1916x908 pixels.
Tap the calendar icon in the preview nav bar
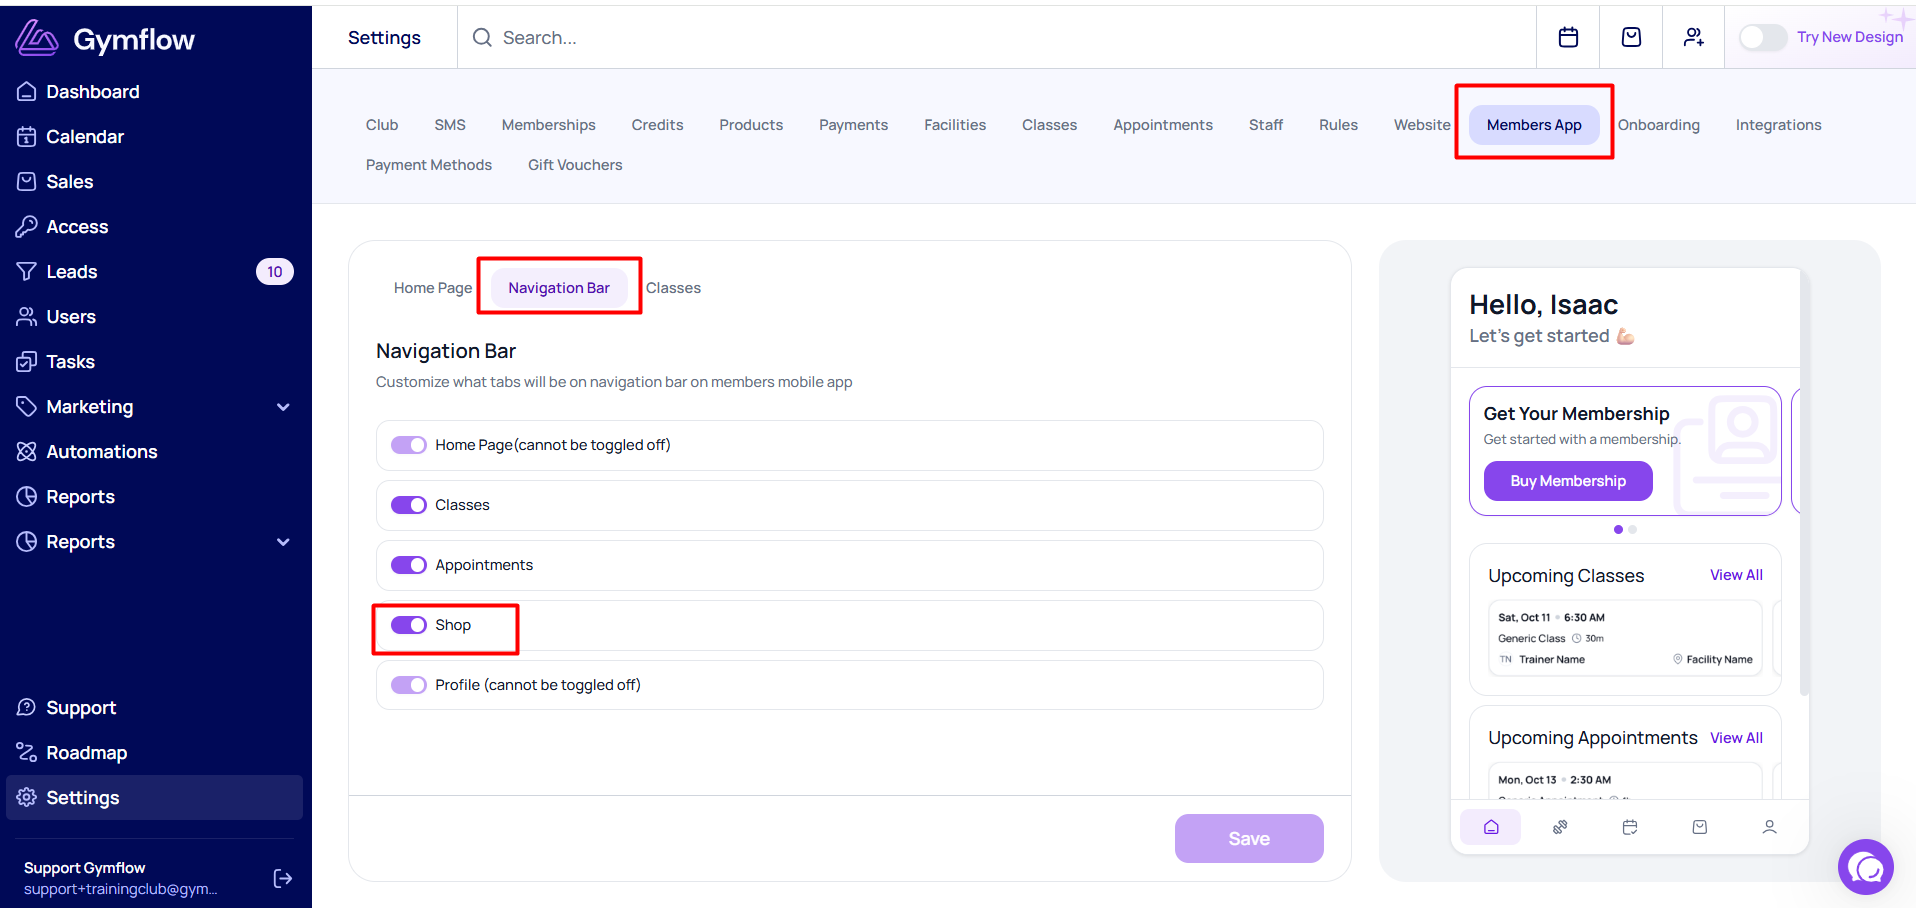click(1630, 827)
